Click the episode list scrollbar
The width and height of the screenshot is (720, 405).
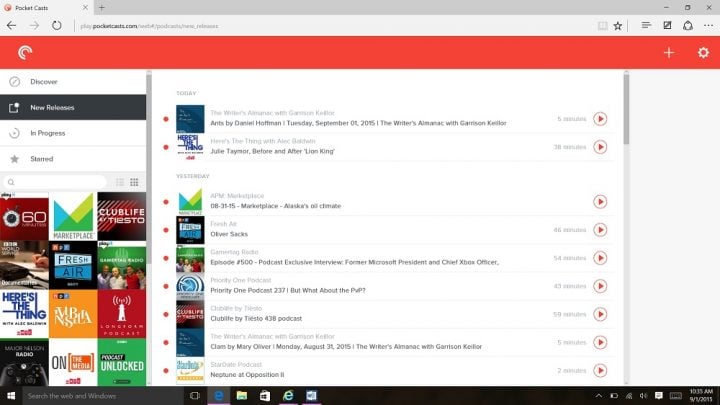pyautogui.click(x=626, y=108)
